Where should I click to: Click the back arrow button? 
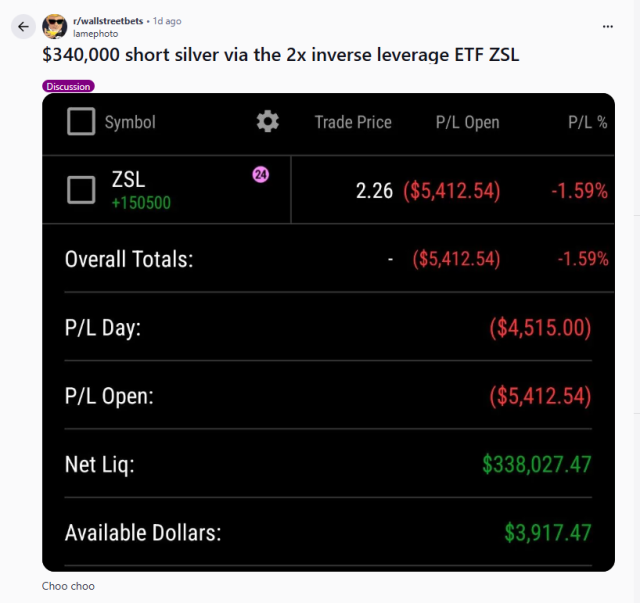pos(24,27)
